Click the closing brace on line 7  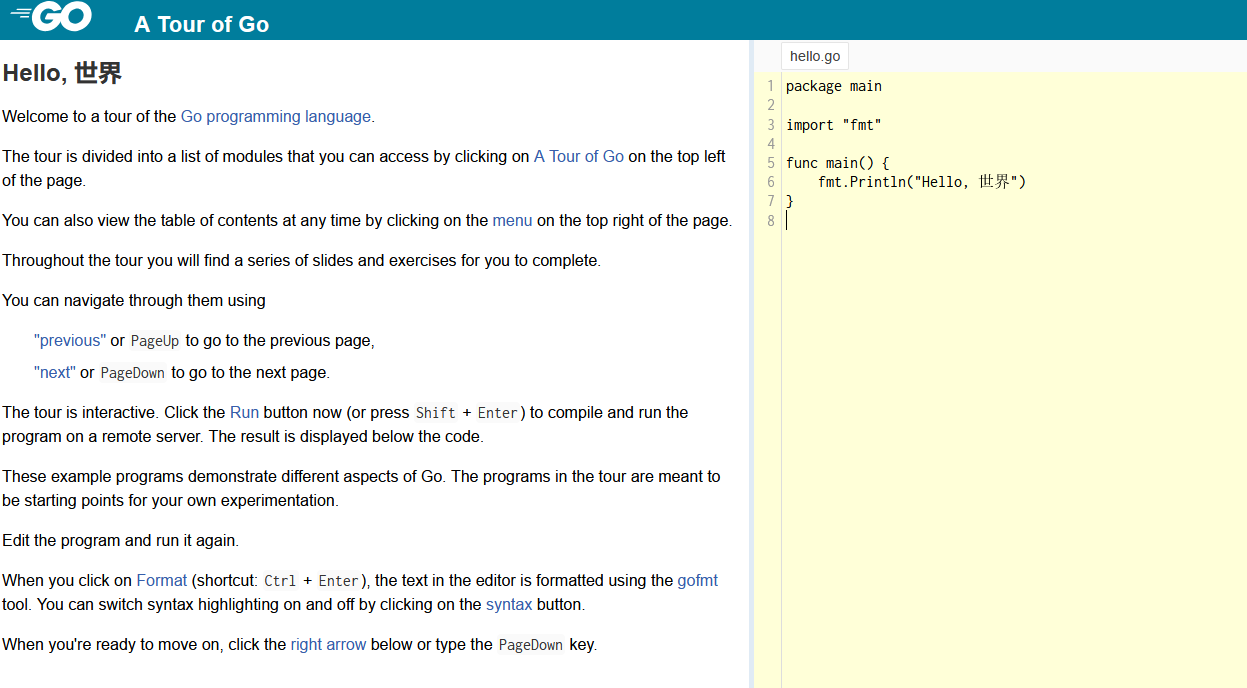tap(790, 201)
